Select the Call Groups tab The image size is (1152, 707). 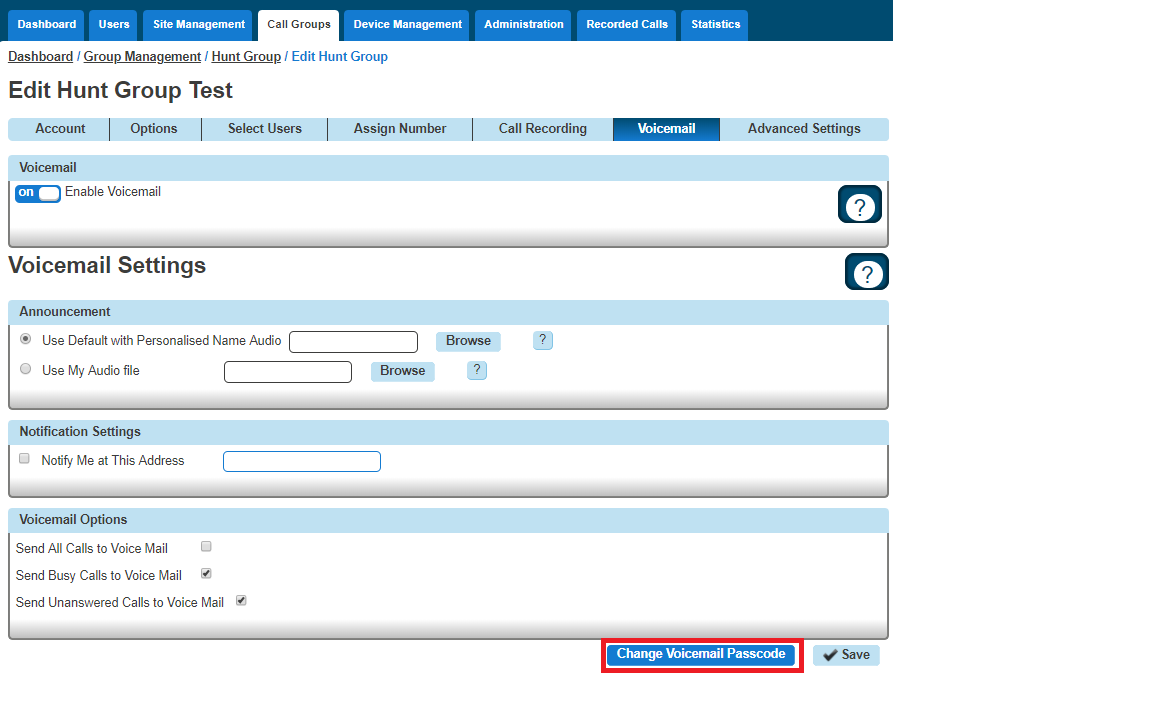[x=298, y=25]
